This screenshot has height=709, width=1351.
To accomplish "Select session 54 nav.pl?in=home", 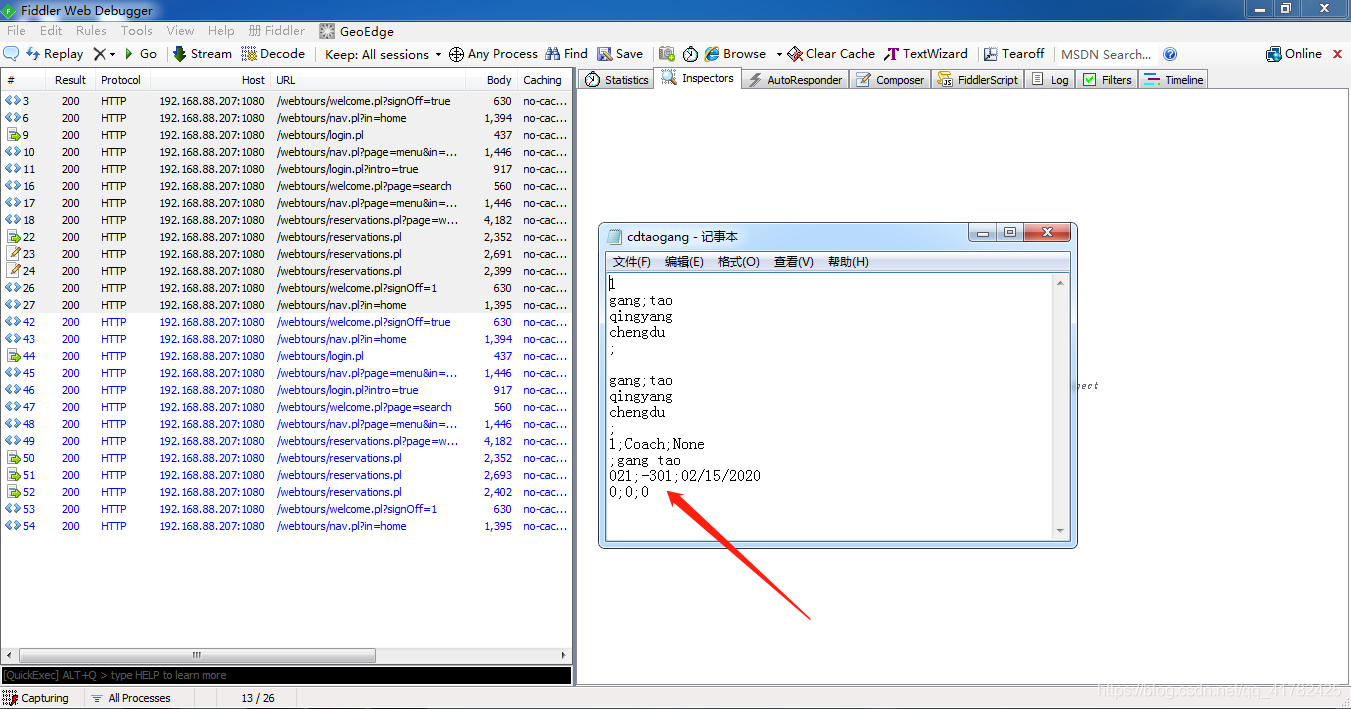I will (286, 526).
